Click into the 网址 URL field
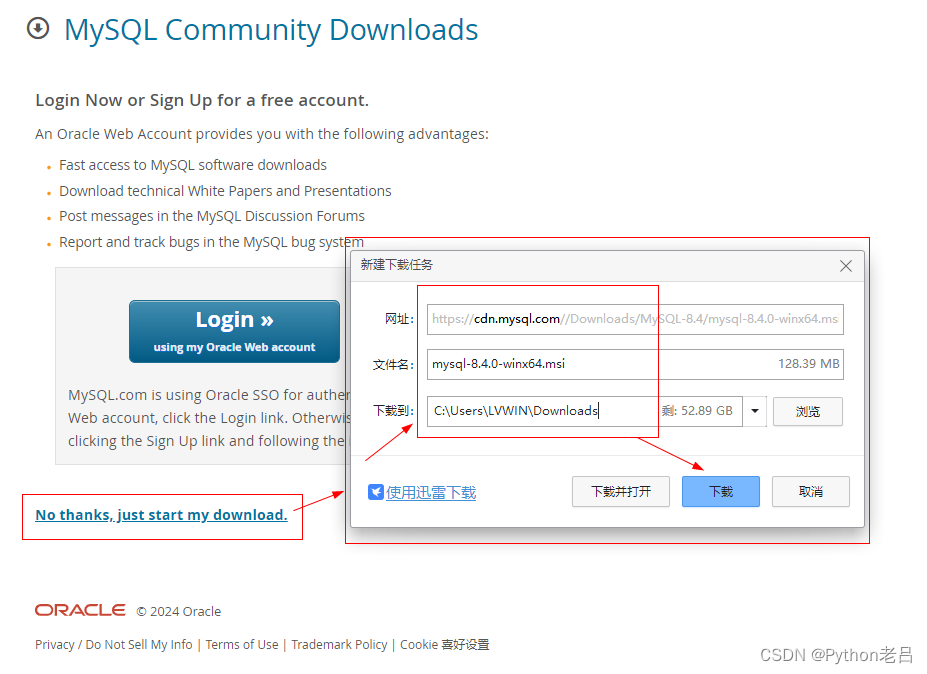Screen dimensions: 927x674 tap(635, 319)
